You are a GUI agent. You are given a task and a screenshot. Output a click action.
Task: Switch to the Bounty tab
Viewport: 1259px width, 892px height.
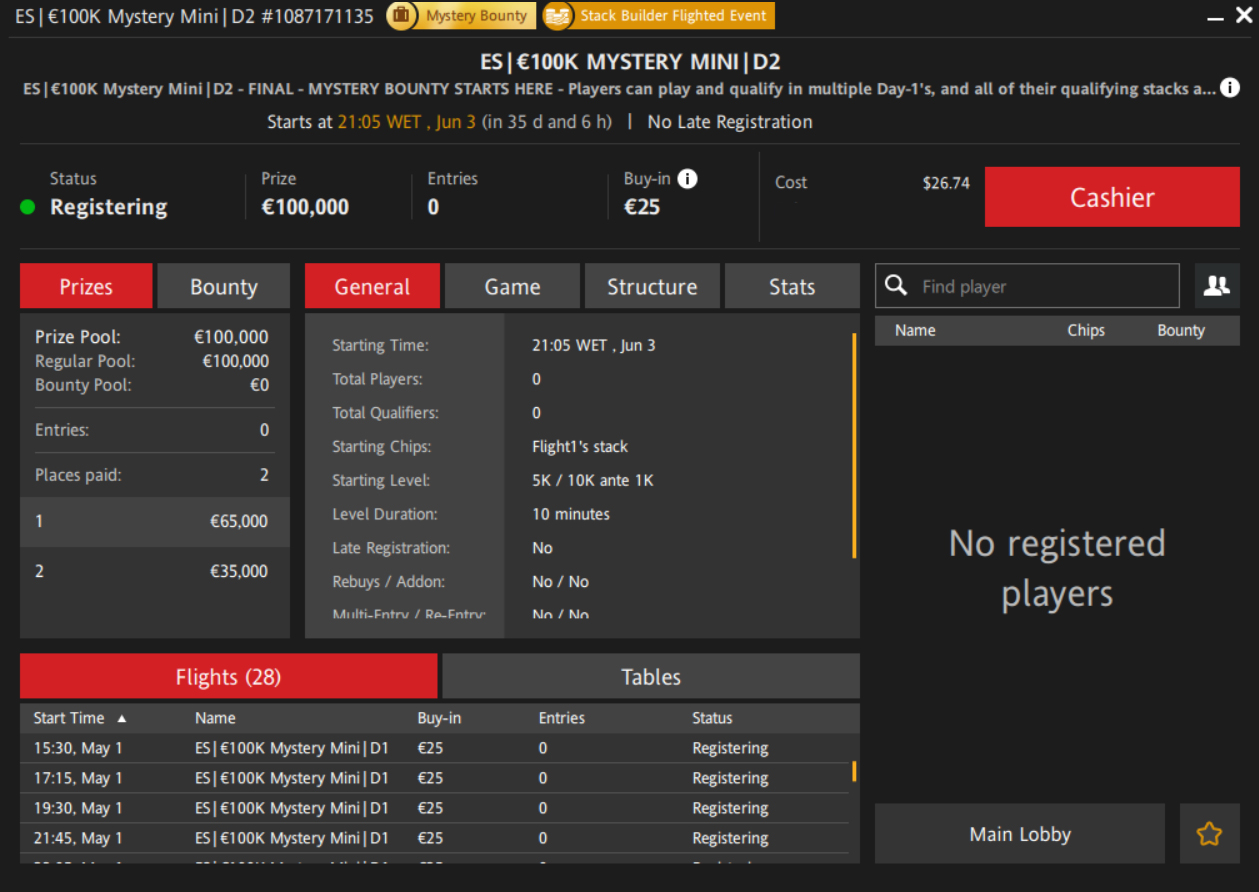(x=223, y=287)
